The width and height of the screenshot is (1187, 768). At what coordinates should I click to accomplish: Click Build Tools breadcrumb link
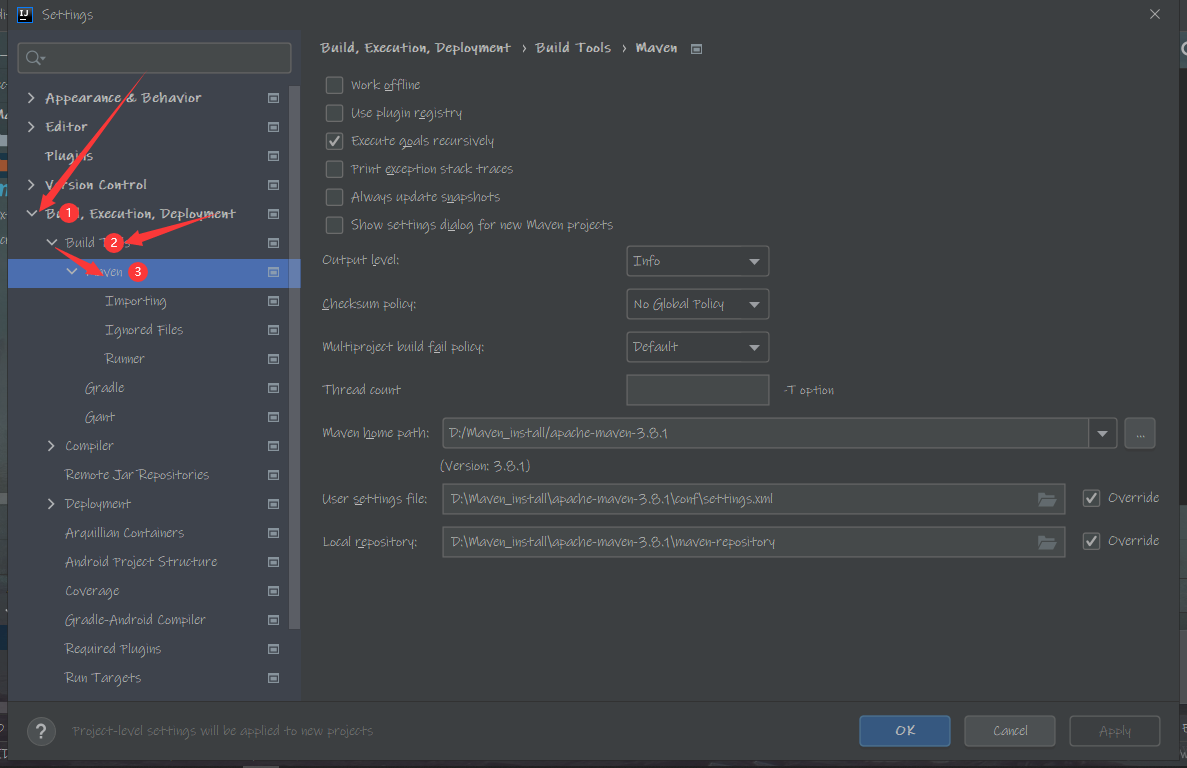pyautogui.click(x=573, y=48)
